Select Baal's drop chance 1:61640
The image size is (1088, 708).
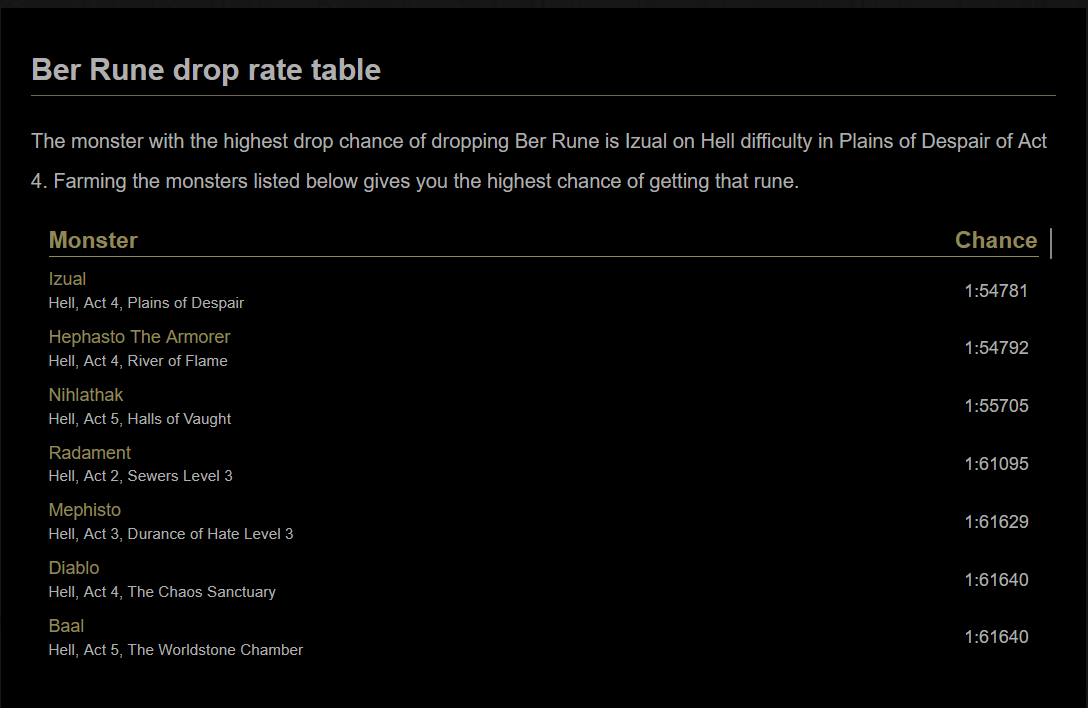pyautogui.click(x=996, y=637)
